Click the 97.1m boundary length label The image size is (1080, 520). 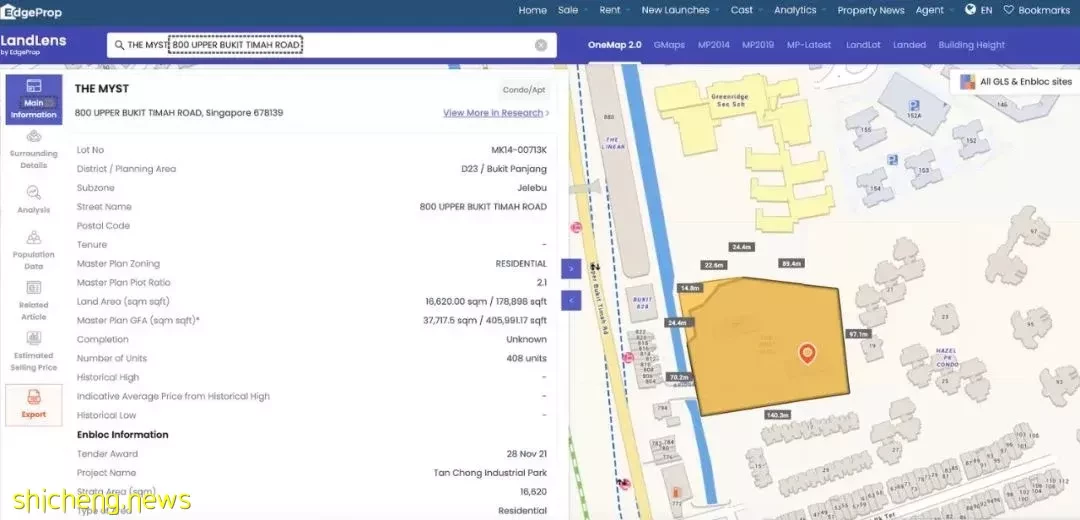pos(858,334)
